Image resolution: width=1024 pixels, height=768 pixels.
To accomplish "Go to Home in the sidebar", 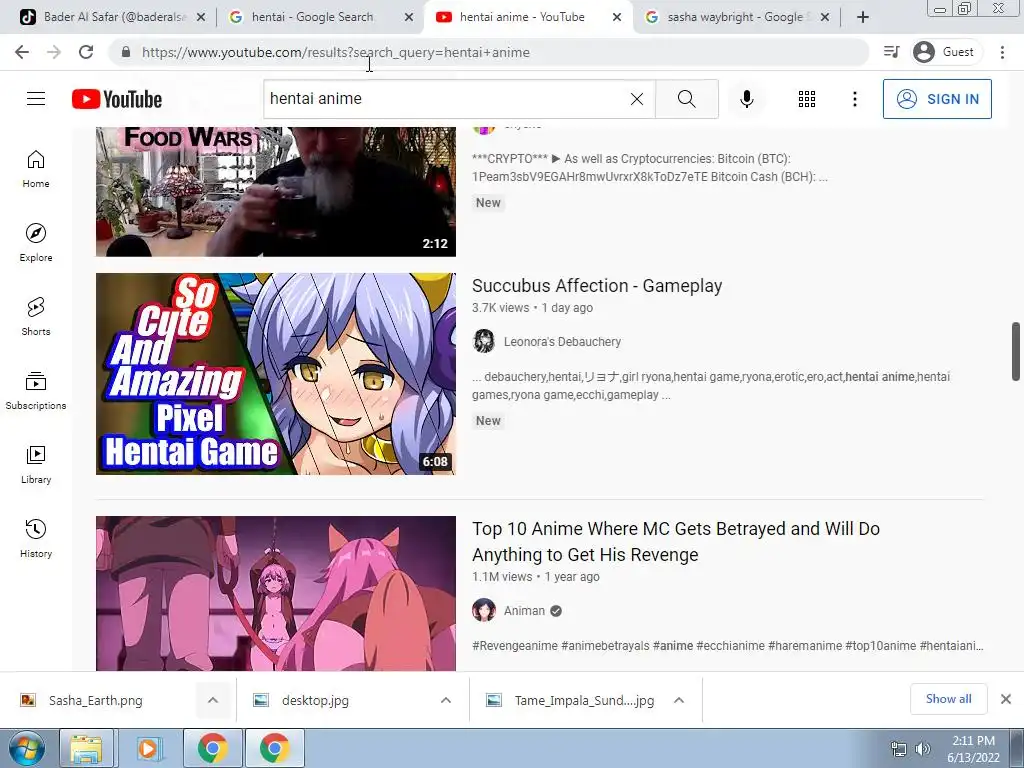I will 36,168.
